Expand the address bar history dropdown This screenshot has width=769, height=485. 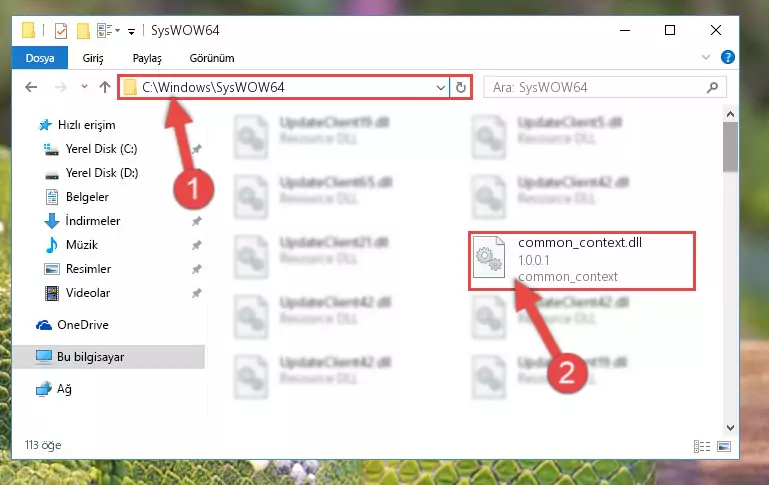click(x=440, y=87)
